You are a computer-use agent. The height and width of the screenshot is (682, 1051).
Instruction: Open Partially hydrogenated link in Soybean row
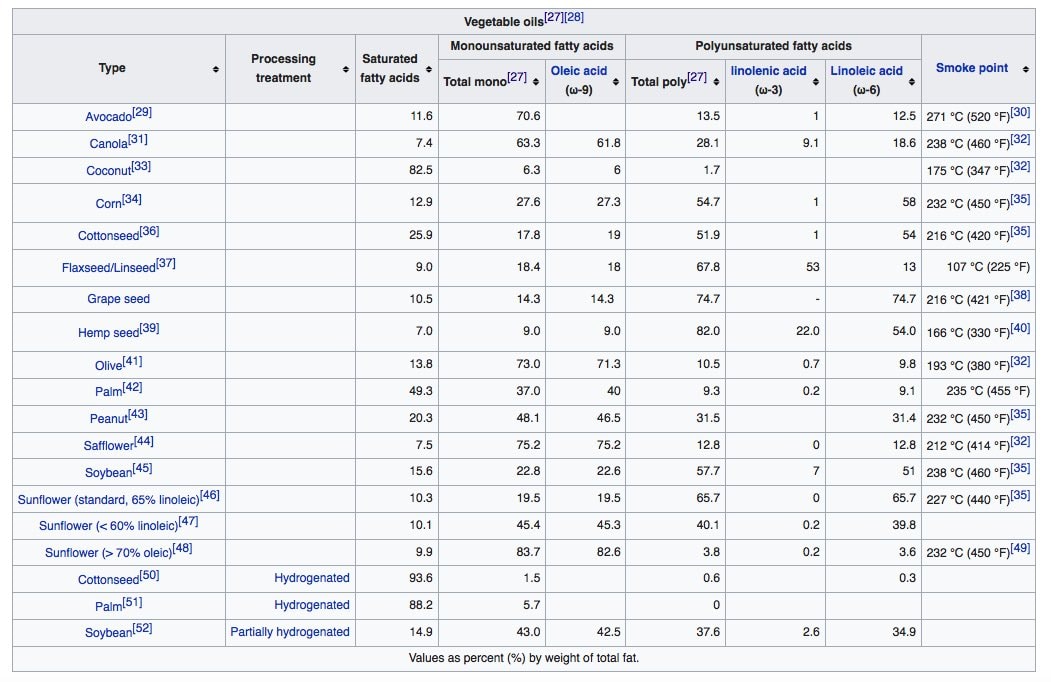point(290,632)
